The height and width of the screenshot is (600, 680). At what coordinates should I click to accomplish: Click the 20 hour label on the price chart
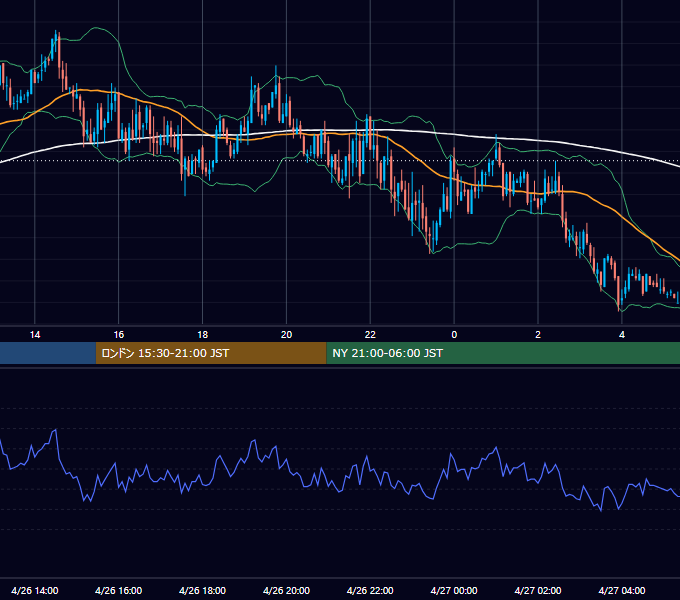click(286, 335)
